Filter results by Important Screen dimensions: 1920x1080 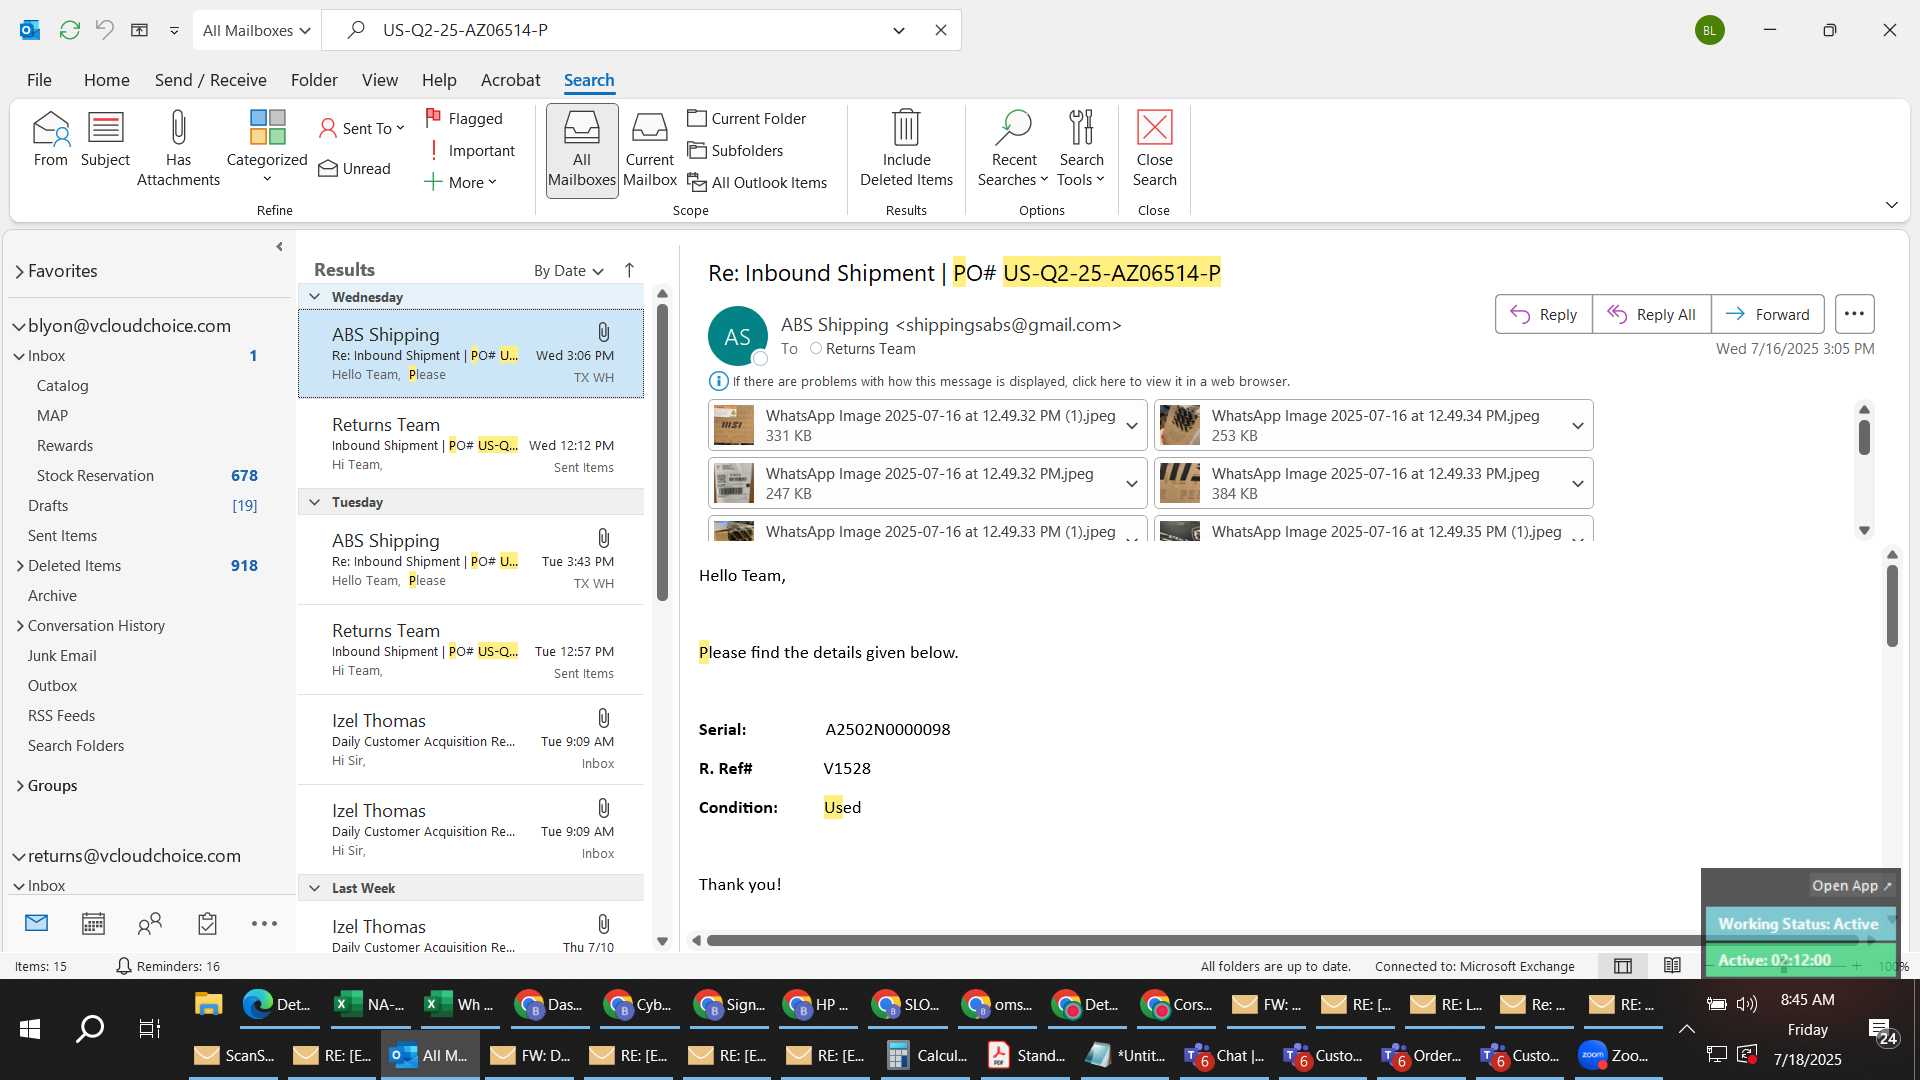pos(470,150)
